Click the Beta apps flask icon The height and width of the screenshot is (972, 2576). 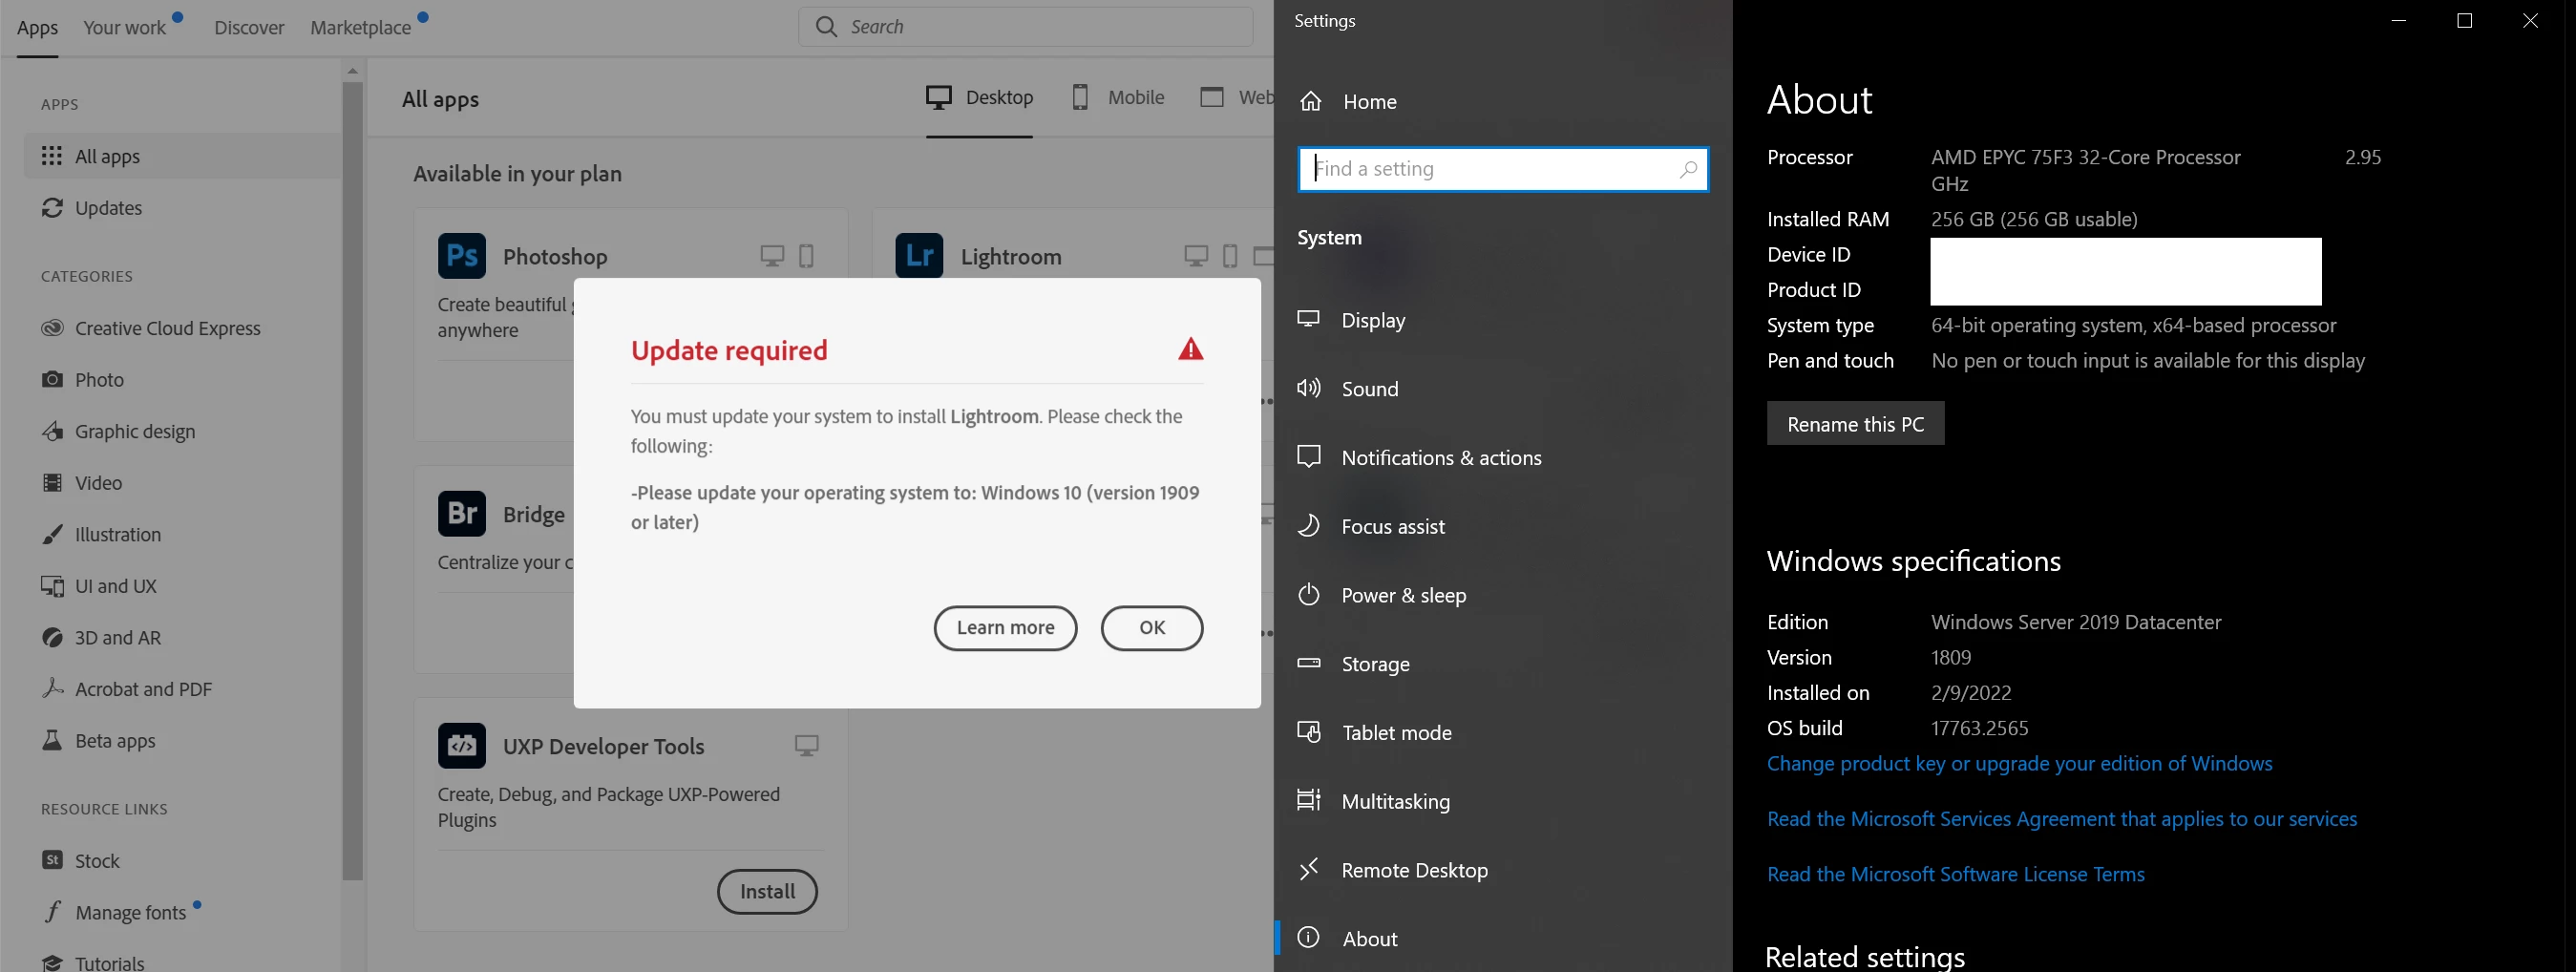tap(52, 741)
